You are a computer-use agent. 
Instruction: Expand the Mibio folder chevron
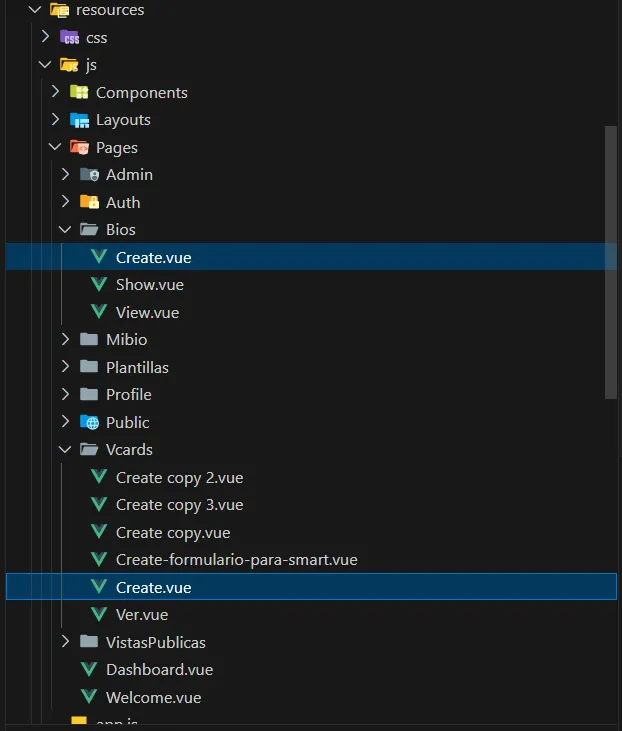tap(65, 339)
